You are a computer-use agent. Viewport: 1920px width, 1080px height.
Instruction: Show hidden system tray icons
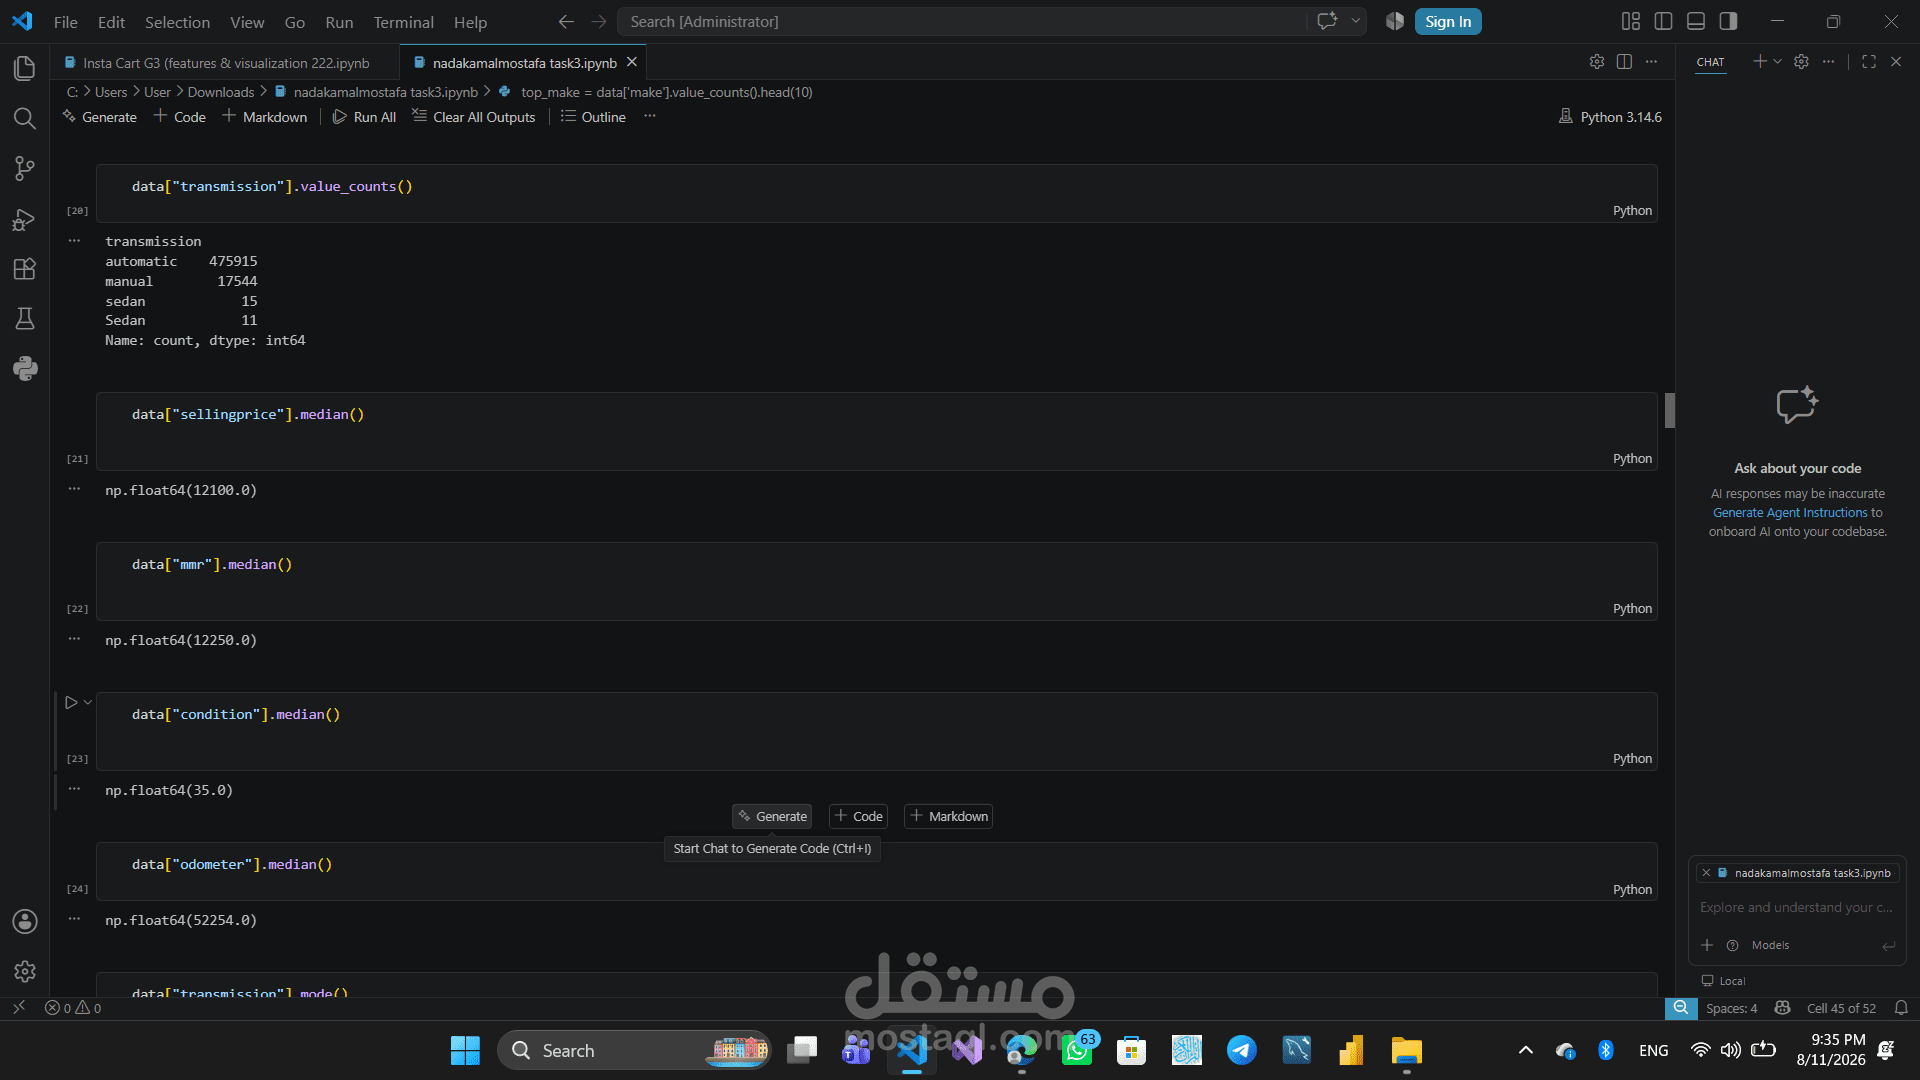click(1525, 1050)
